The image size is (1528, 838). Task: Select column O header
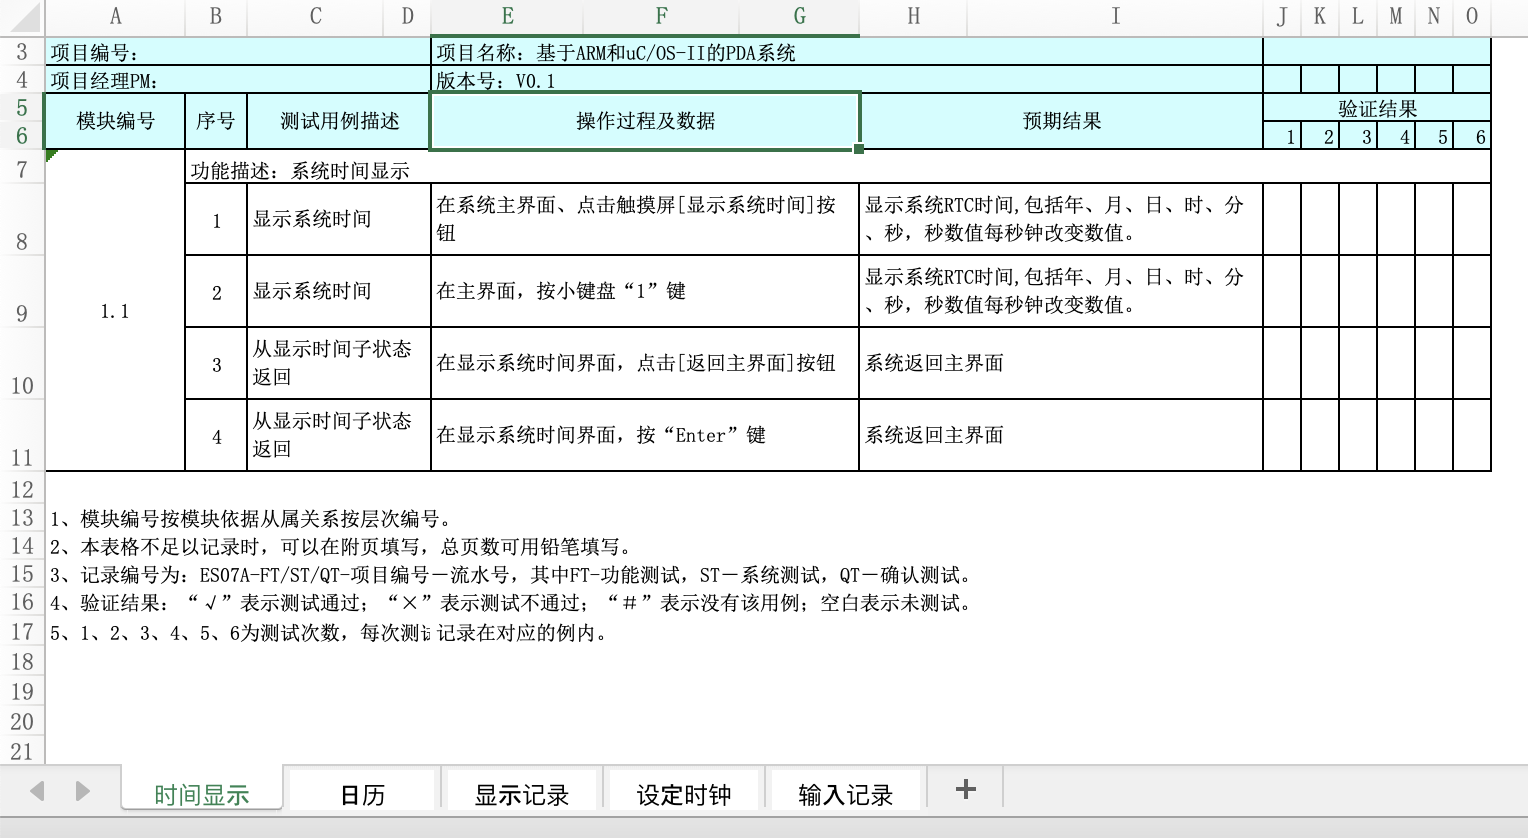pos(1472,16)
